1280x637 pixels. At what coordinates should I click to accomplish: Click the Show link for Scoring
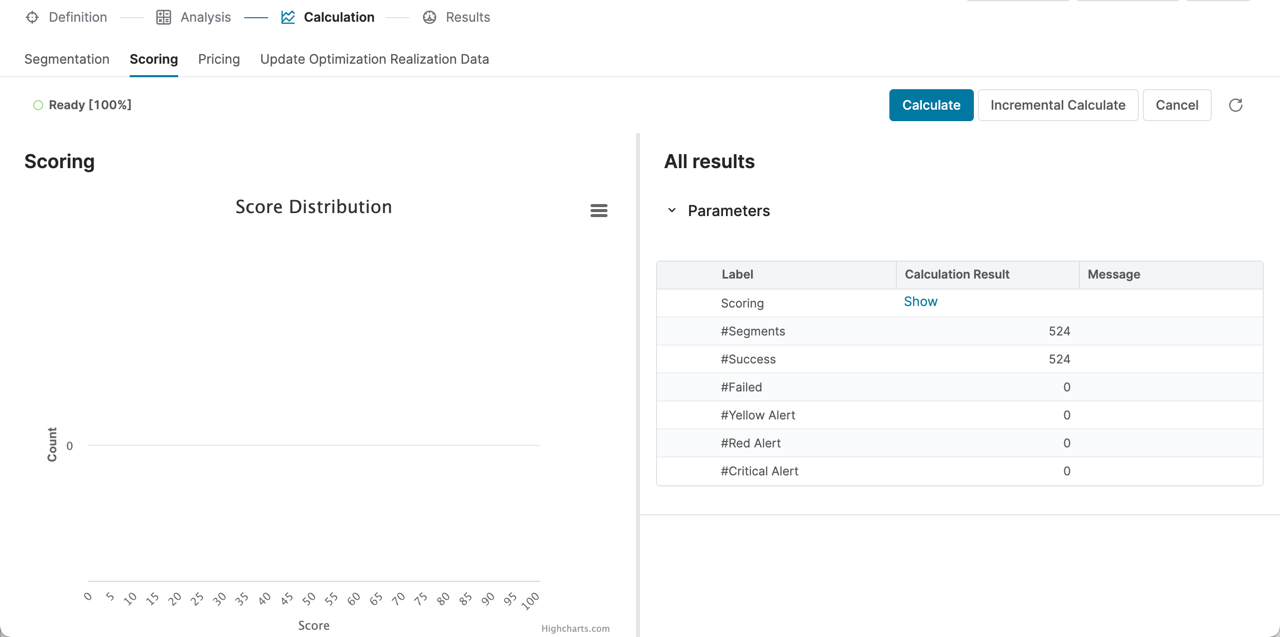tap(920, 301)
